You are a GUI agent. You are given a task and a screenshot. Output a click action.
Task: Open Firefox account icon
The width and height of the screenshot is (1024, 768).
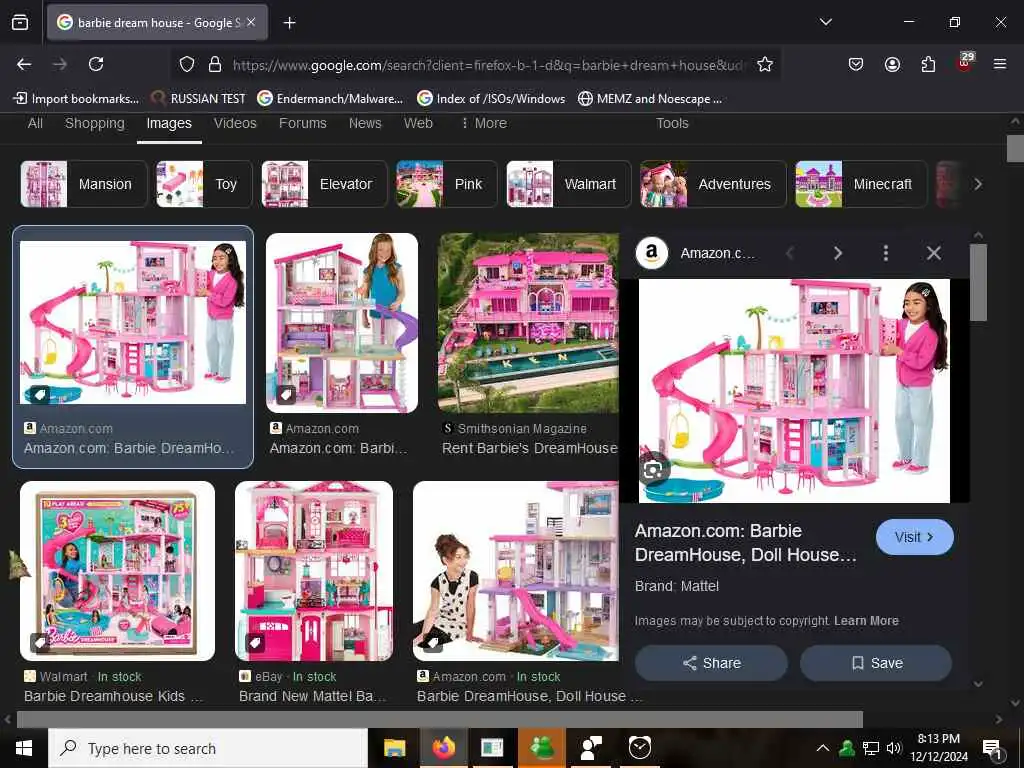click(x=892, y=64)
